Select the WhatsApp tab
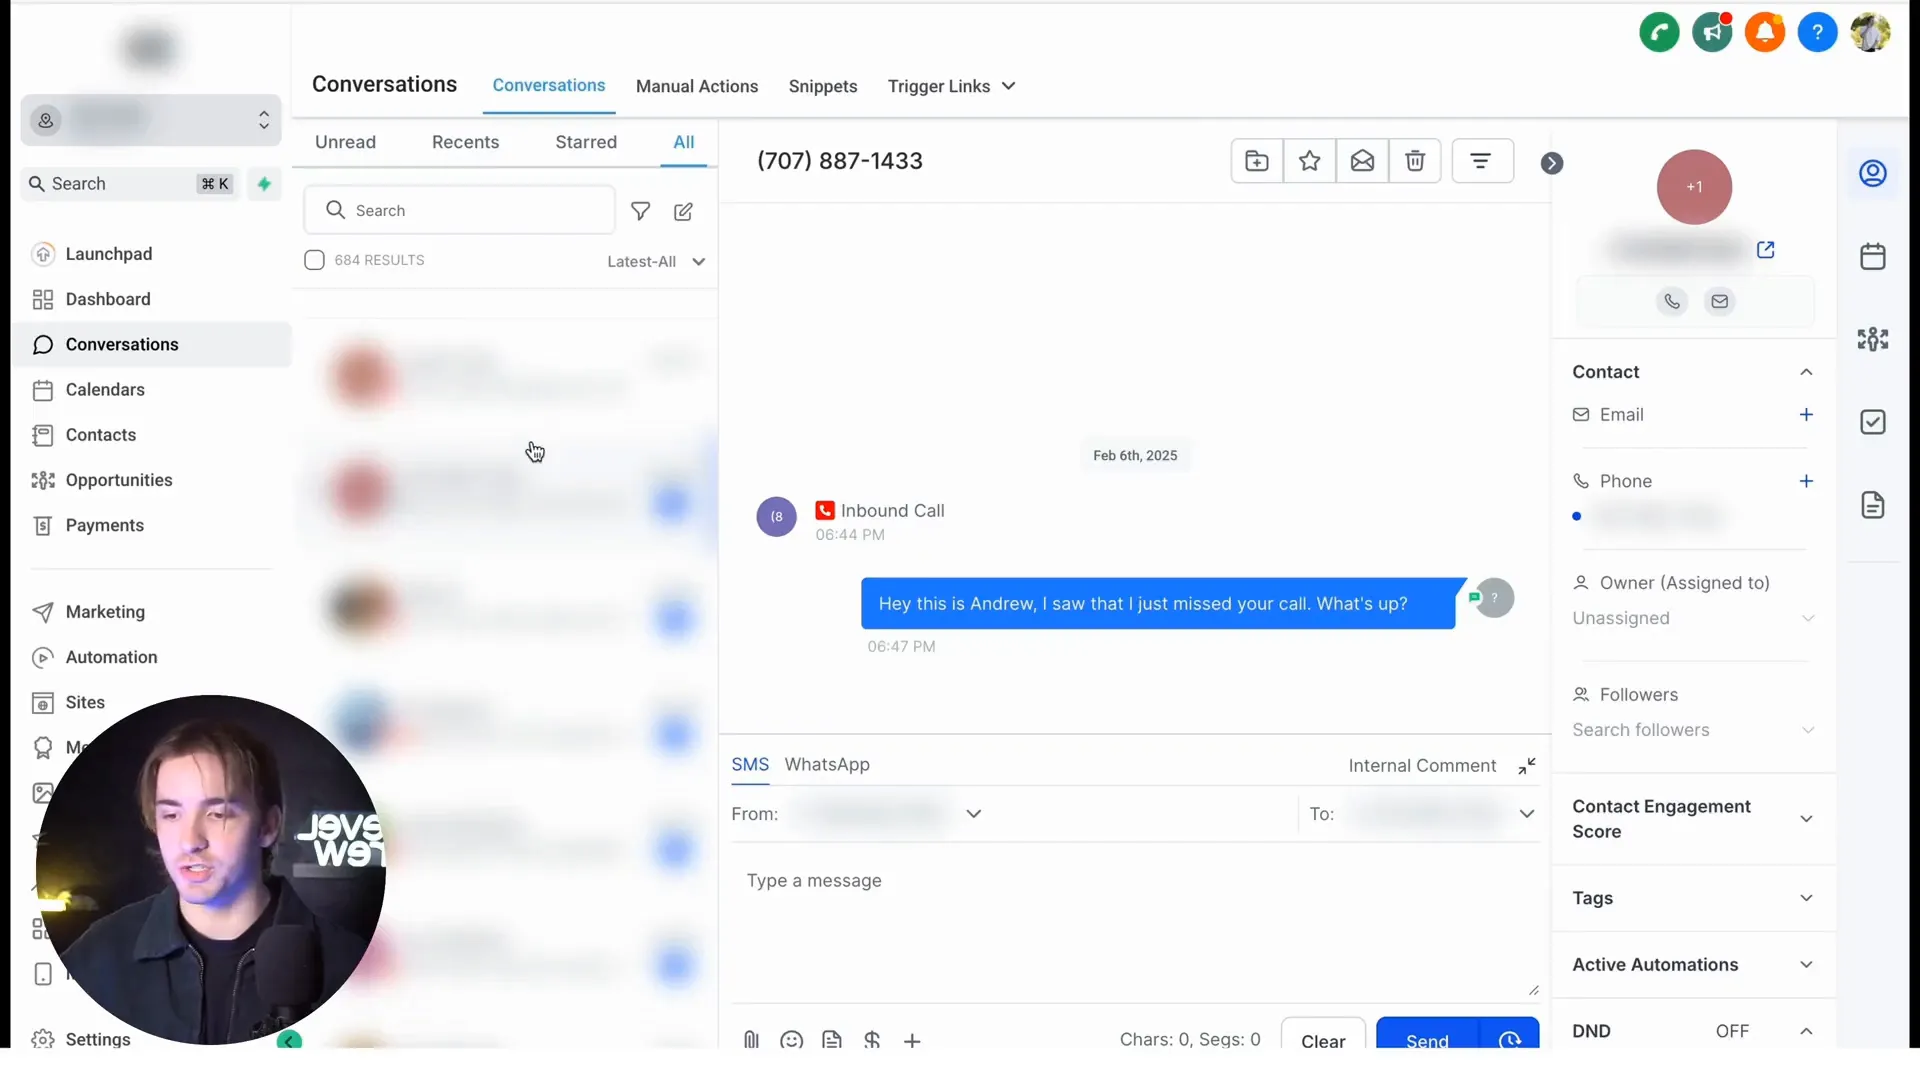The width and height of the screenshot is (1920, 1080). click(x=826, y=765)
